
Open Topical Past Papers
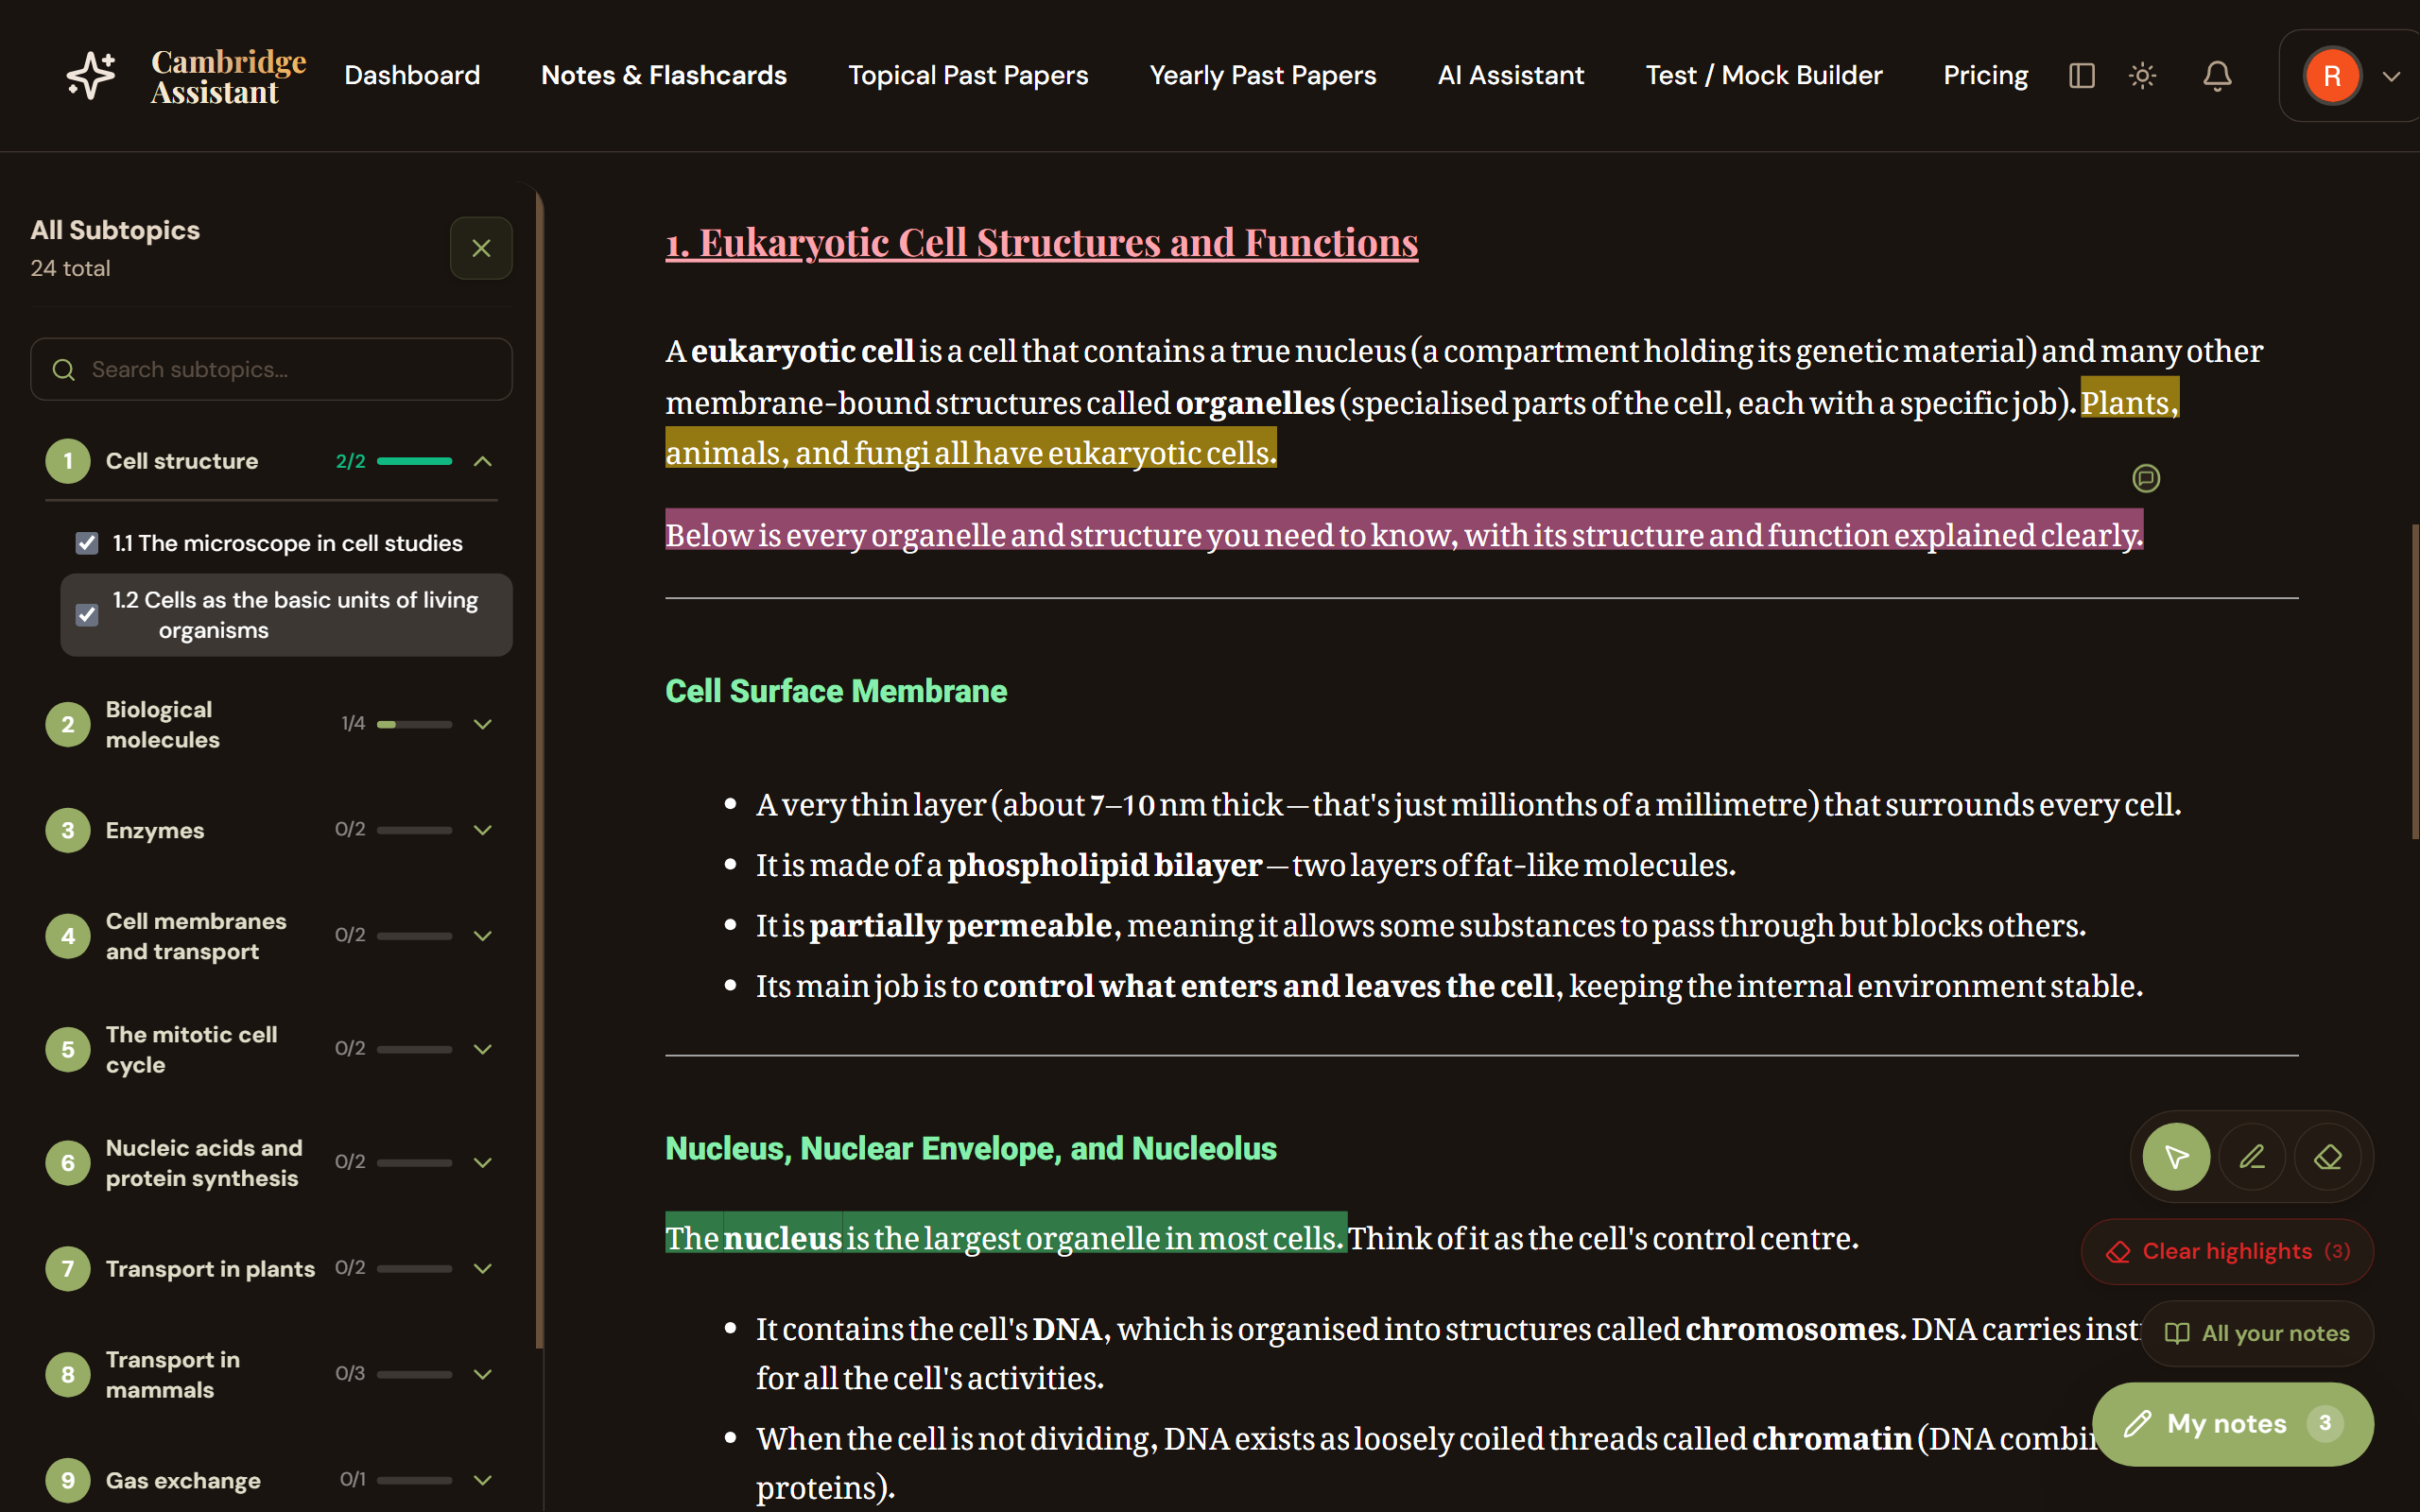tap(968, 75)
